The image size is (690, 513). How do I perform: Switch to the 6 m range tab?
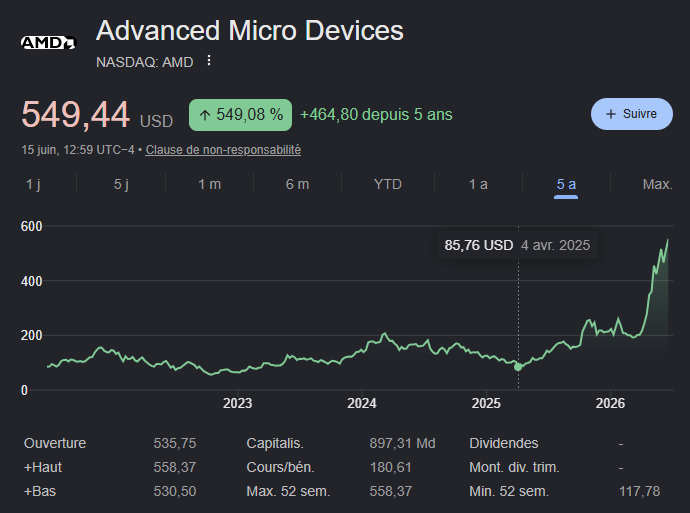pos(297,184)
